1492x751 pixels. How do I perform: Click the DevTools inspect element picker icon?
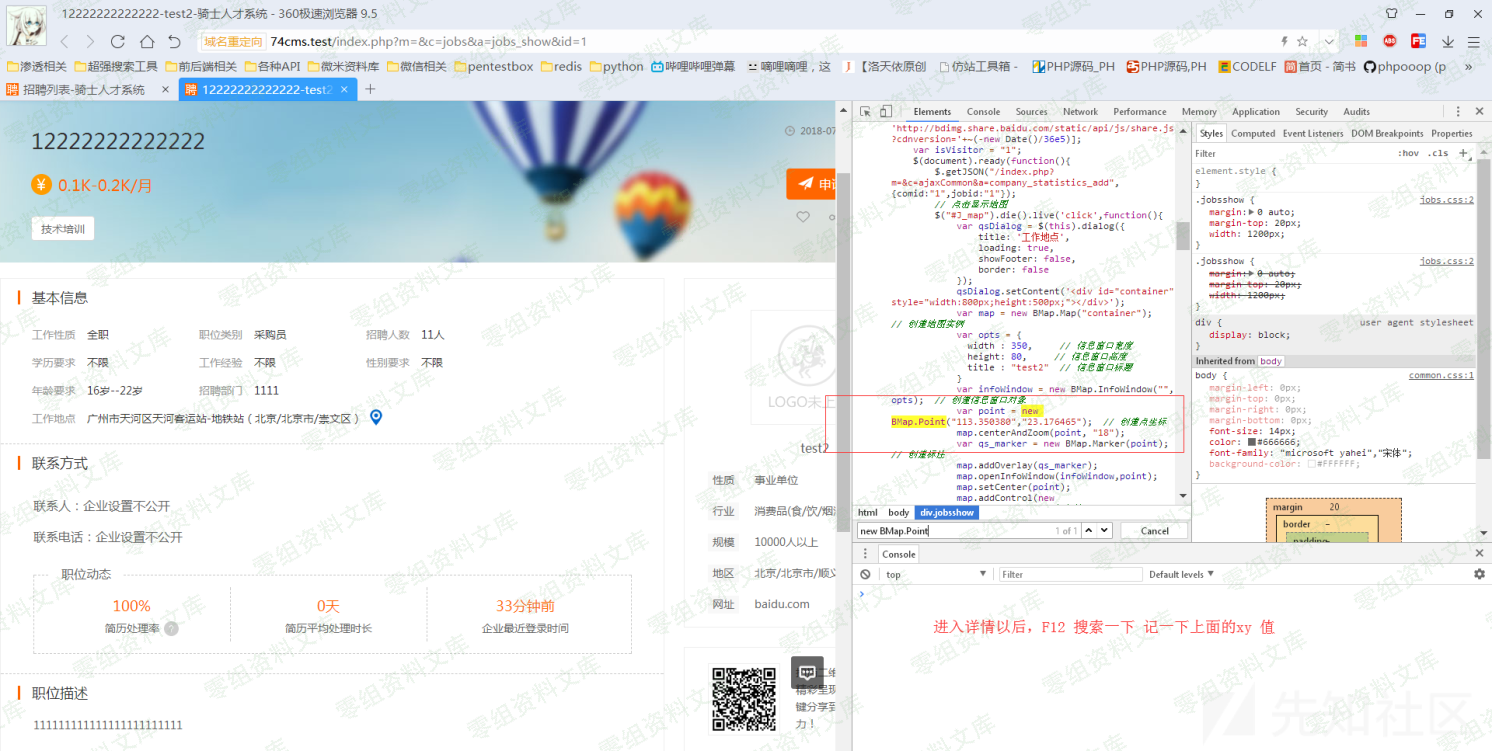[865, 112]
